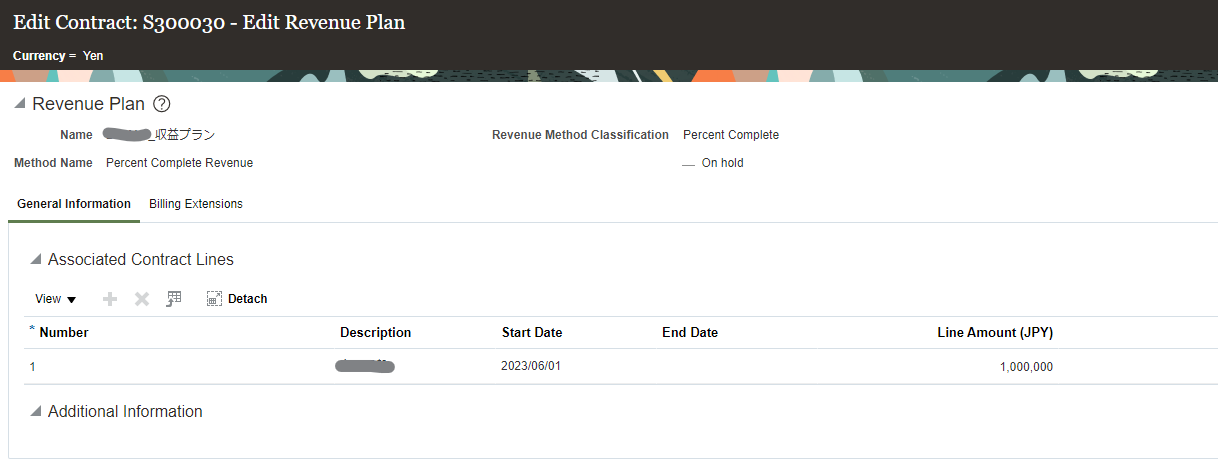Open the Revenue Plan help icon
1218x472 pixels.
(162, 104)
